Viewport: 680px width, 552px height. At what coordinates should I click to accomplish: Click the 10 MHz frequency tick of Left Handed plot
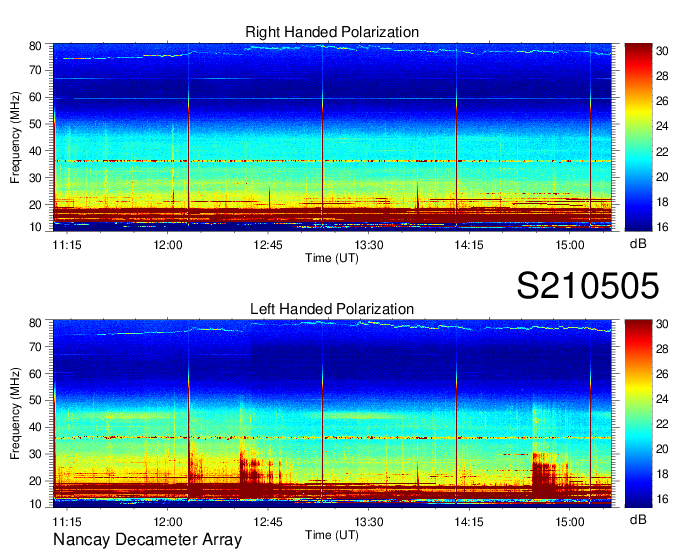[x=36, y=503]
